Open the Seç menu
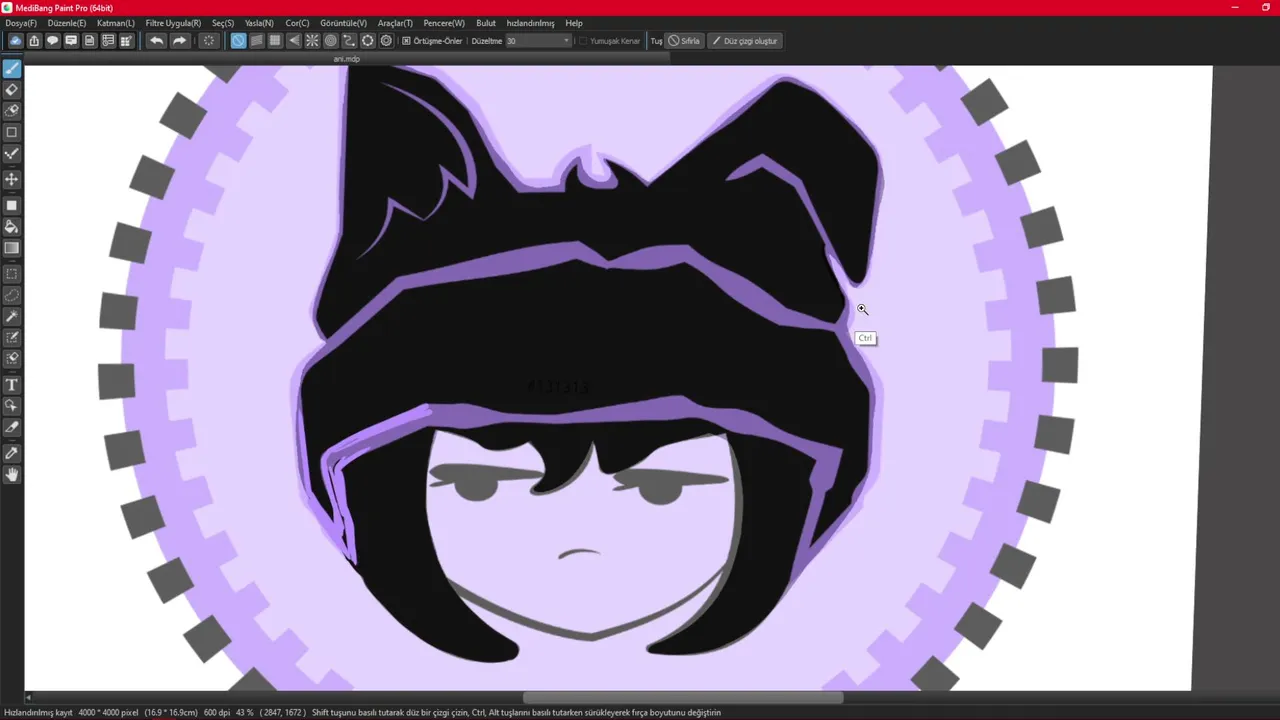This screenshot has height=720, width=1280. 223,23
